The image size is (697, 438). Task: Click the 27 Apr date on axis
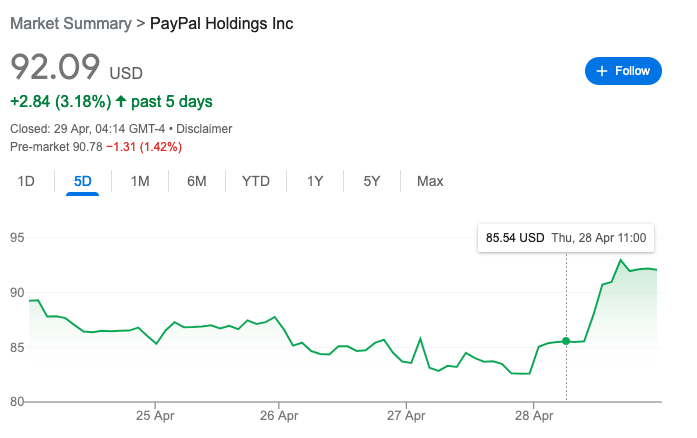point(406,416)
